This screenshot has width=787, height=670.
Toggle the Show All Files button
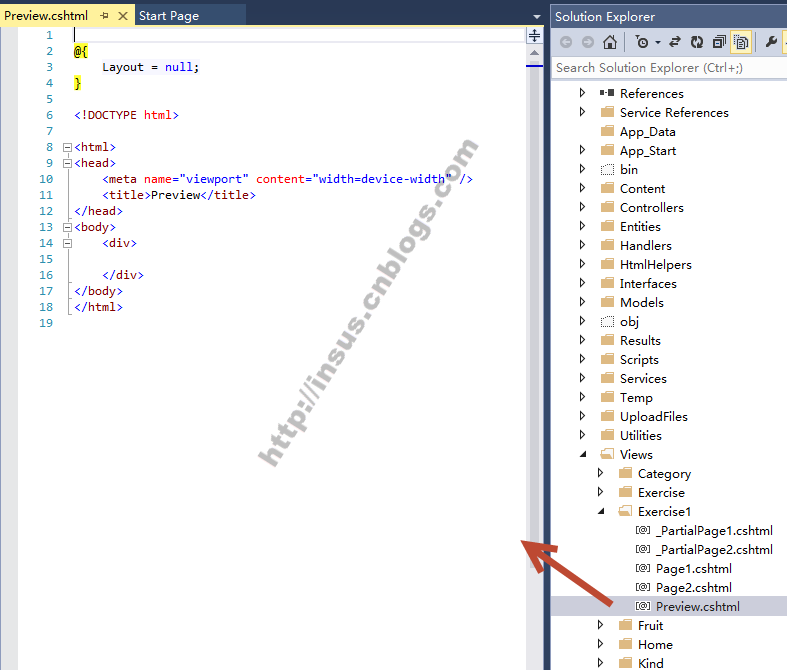(x=741, y=42)
